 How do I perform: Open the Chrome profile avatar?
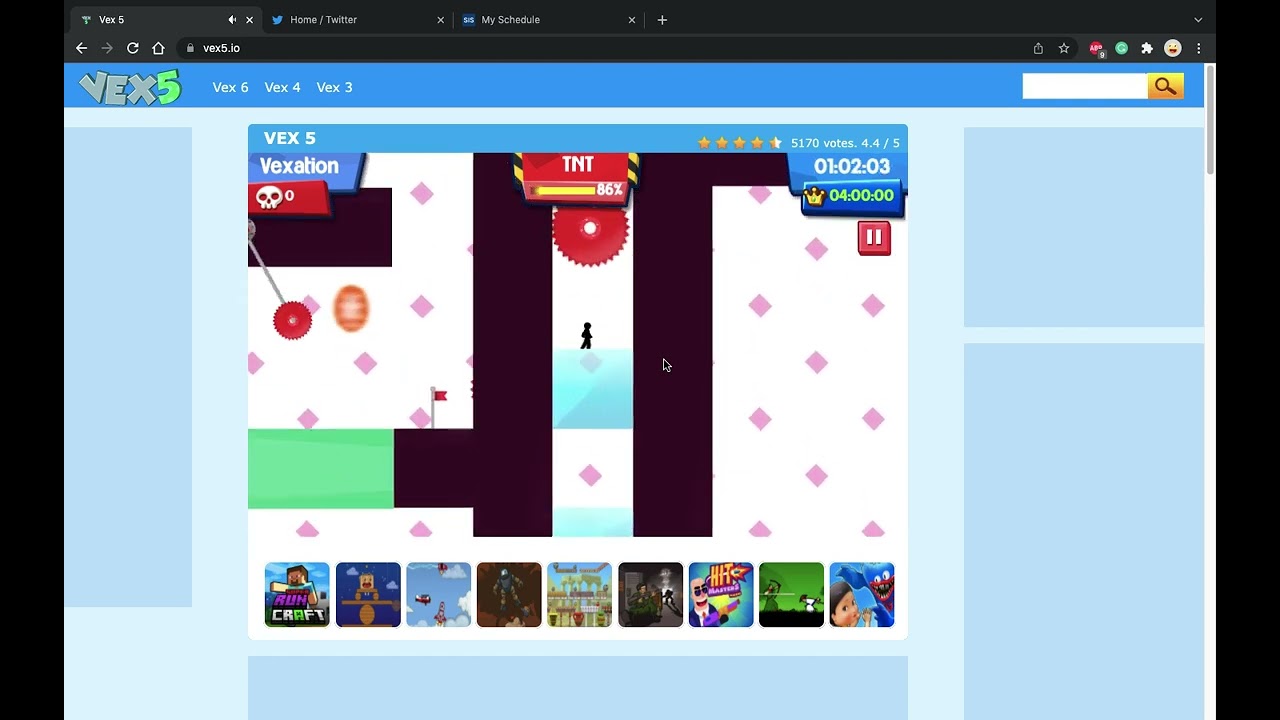[1173, 48]
